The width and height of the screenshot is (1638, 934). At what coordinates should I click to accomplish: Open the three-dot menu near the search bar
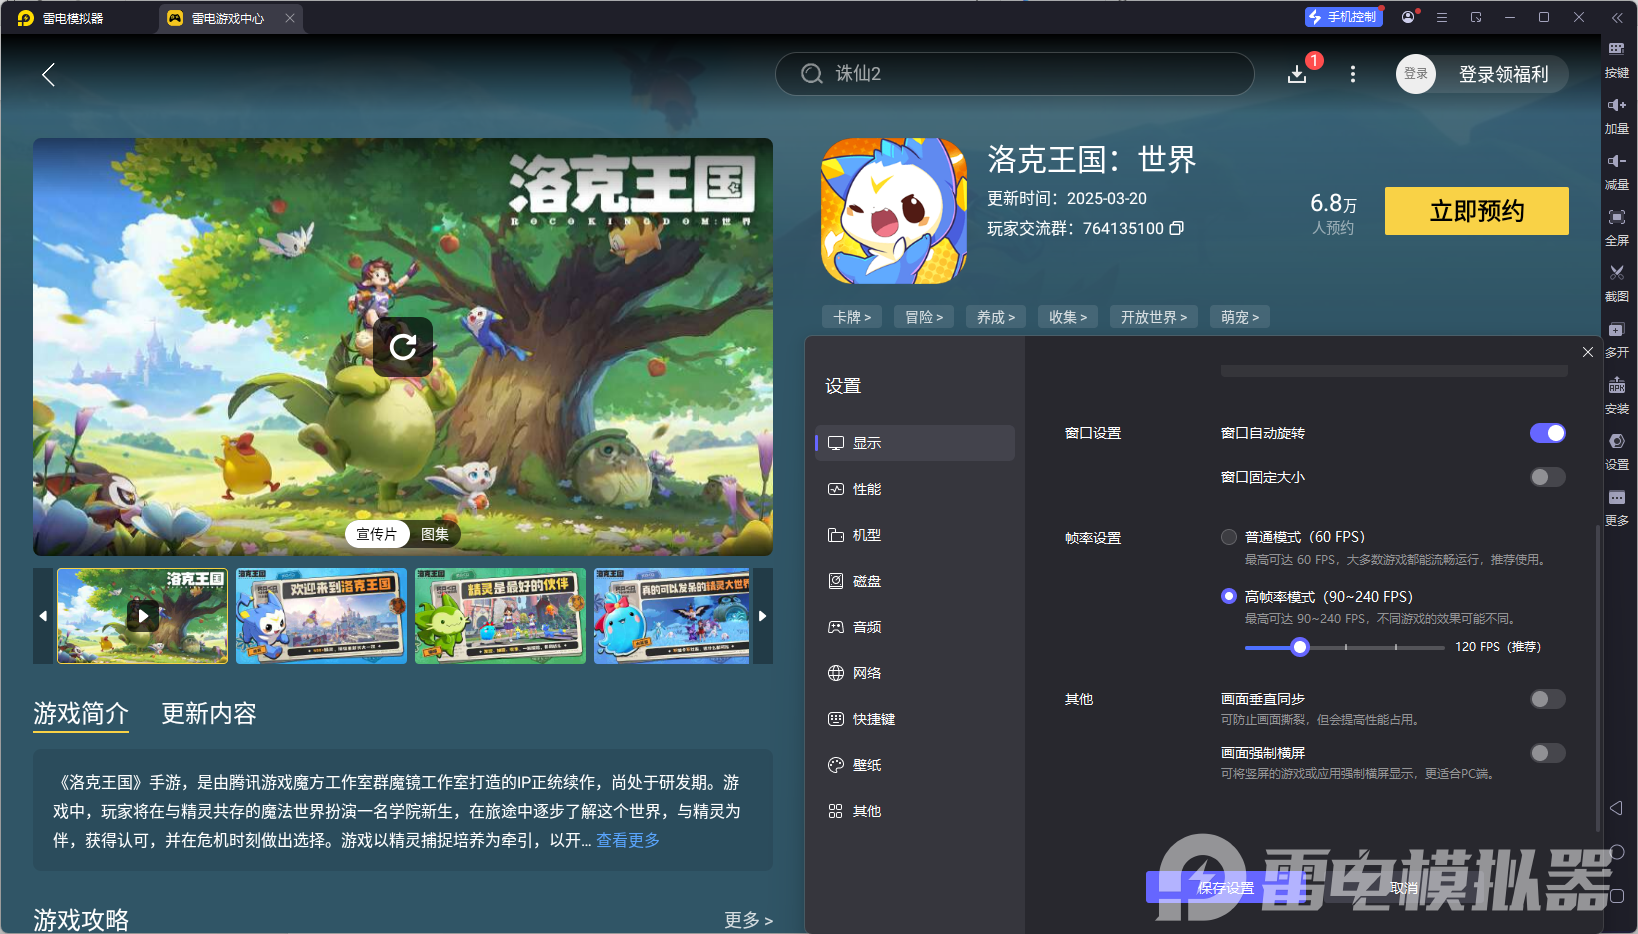coord(1352,74)
